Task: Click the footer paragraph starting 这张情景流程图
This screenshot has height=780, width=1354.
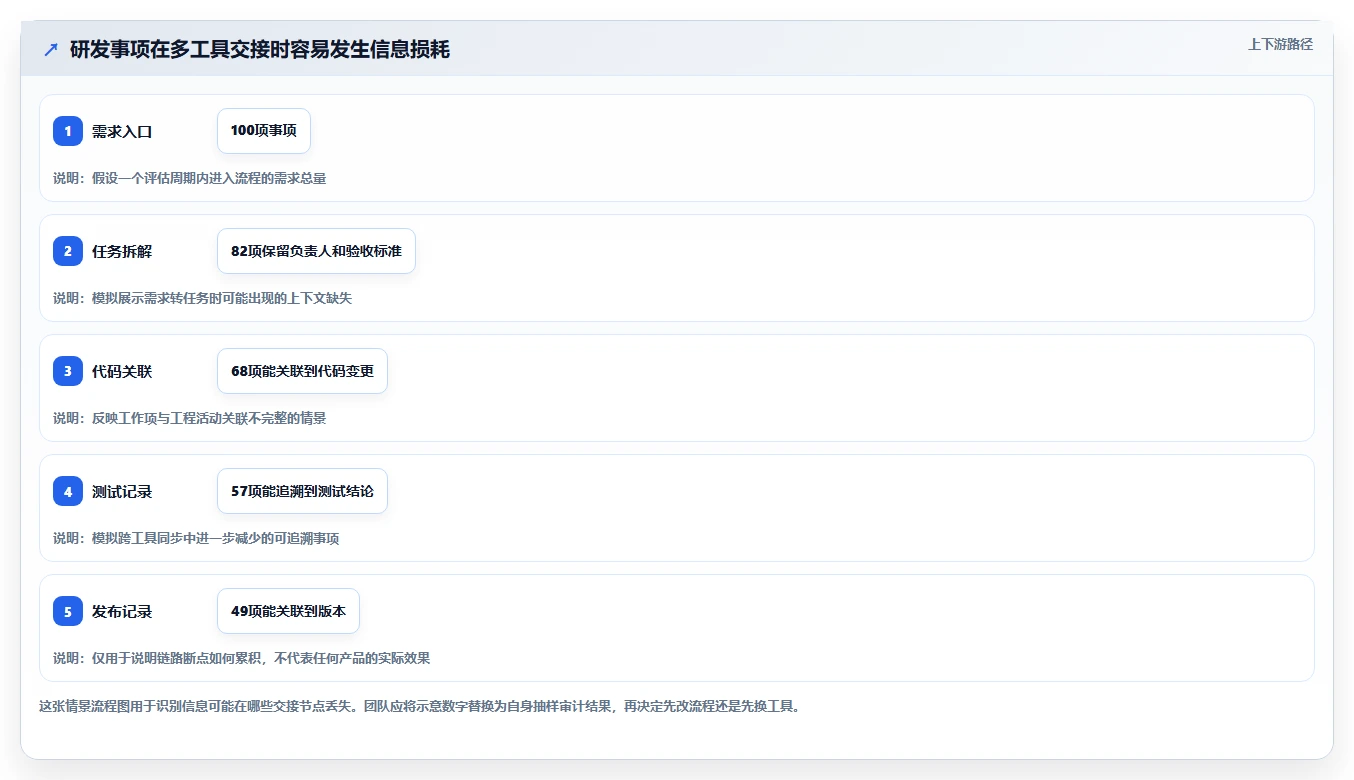Action: pos(420,706)
